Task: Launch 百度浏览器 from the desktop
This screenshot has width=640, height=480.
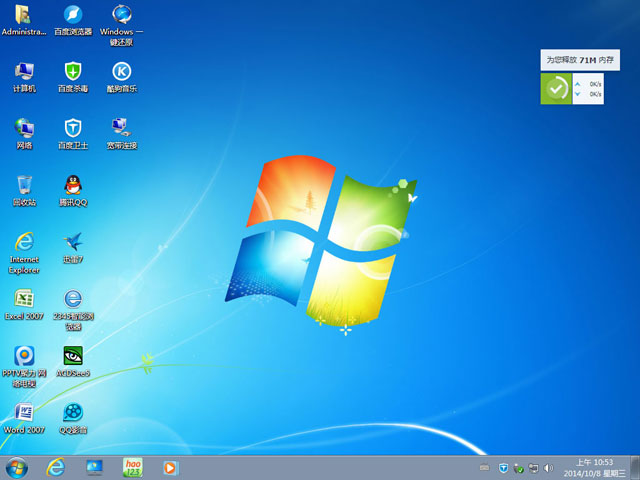Action: 73,20
